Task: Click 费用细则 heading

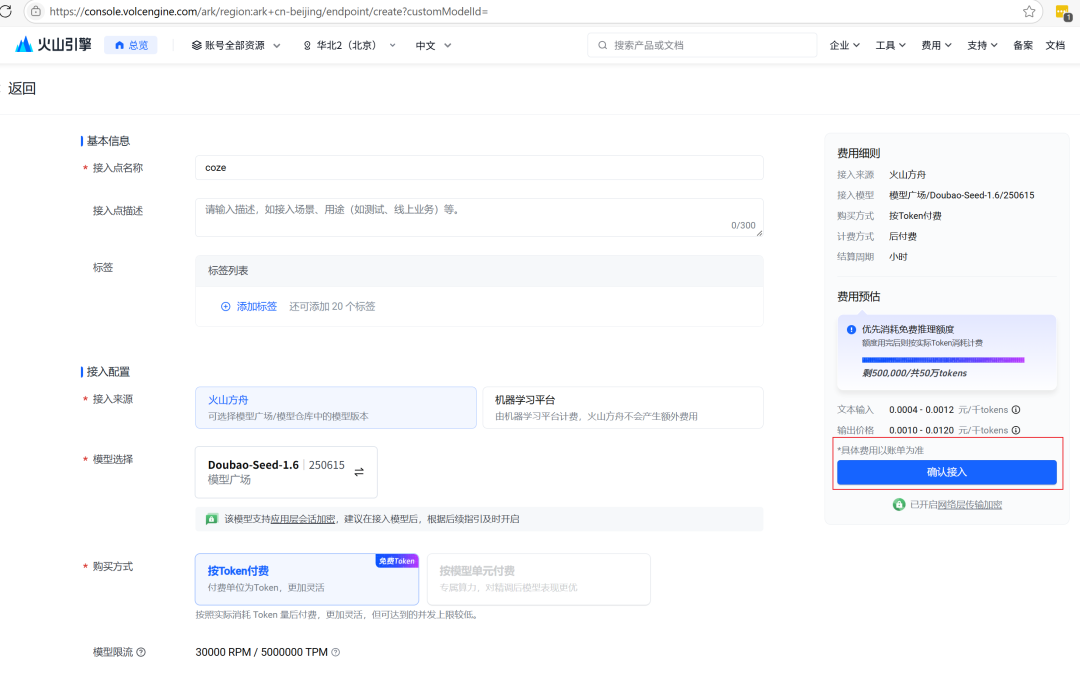Action: [858, 153]
